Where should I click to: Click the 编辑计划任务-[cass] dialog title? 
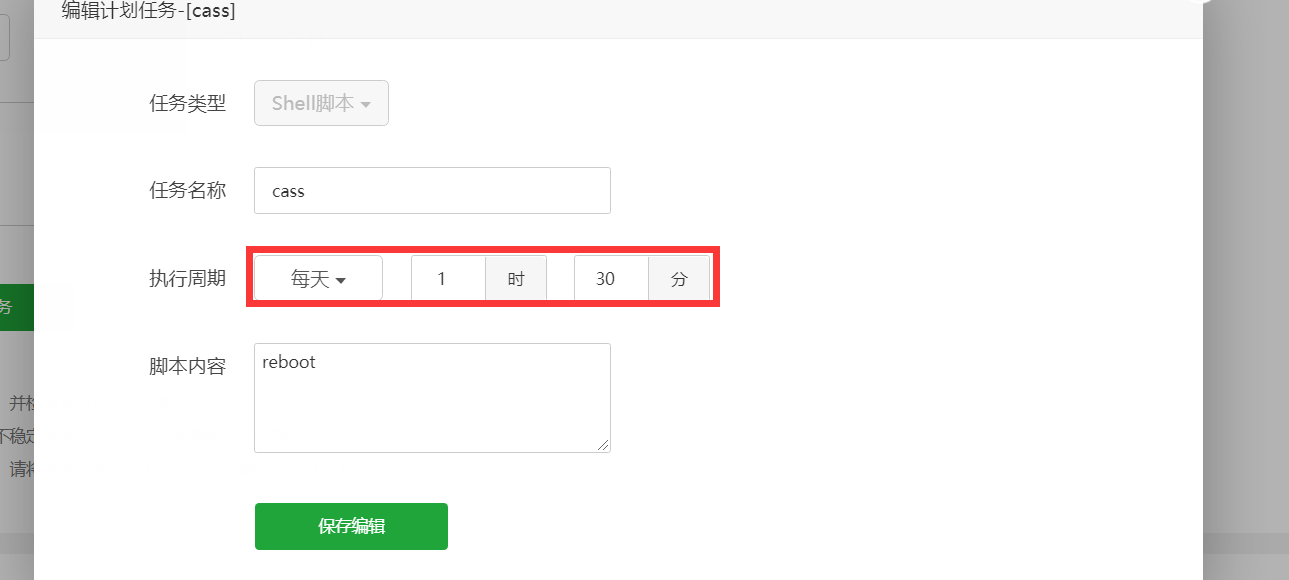point(149,12)
